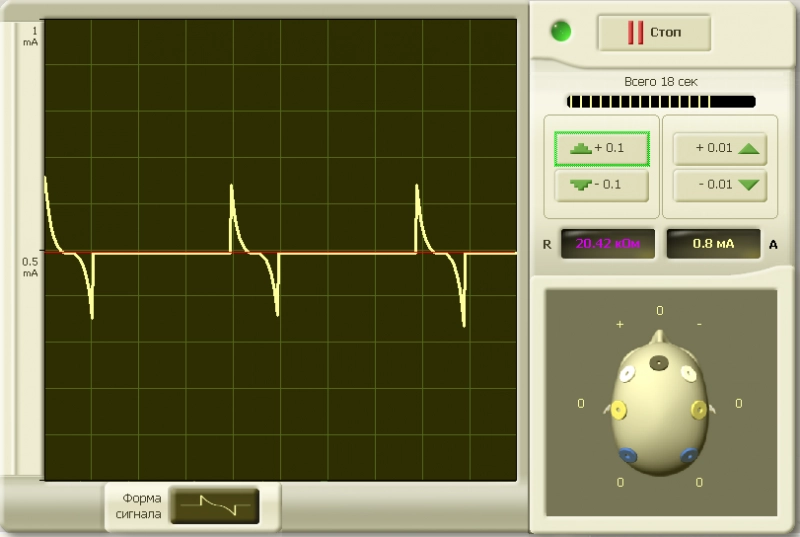800x537 pixels.
Task: Decrease current by 0.1 step
Action: coord(601,185)
